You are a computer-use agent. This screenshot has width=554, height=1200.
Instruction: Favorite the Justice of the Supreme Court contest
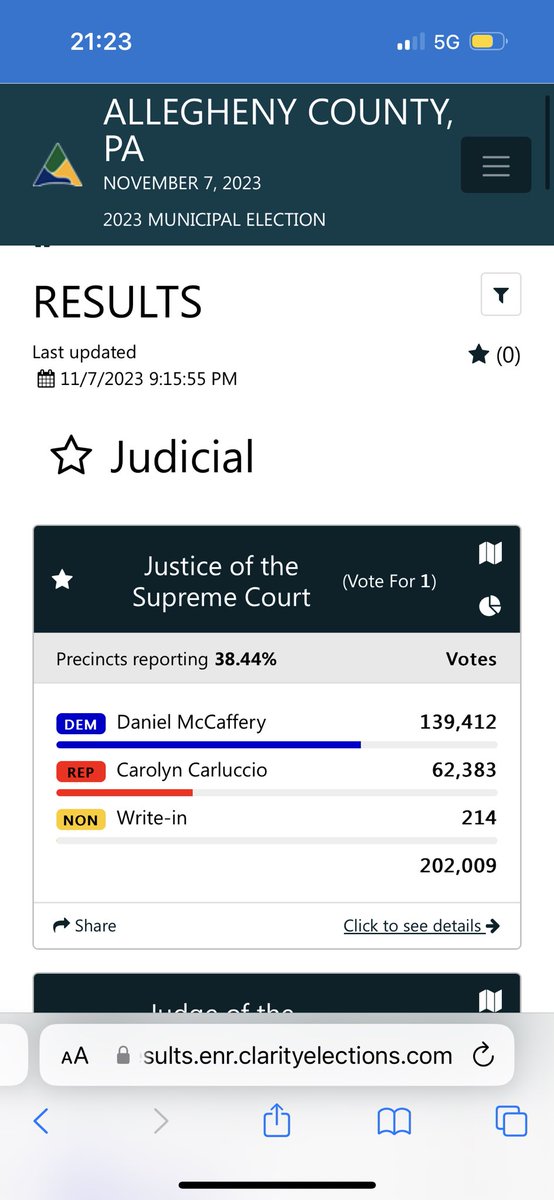[62, 580]
